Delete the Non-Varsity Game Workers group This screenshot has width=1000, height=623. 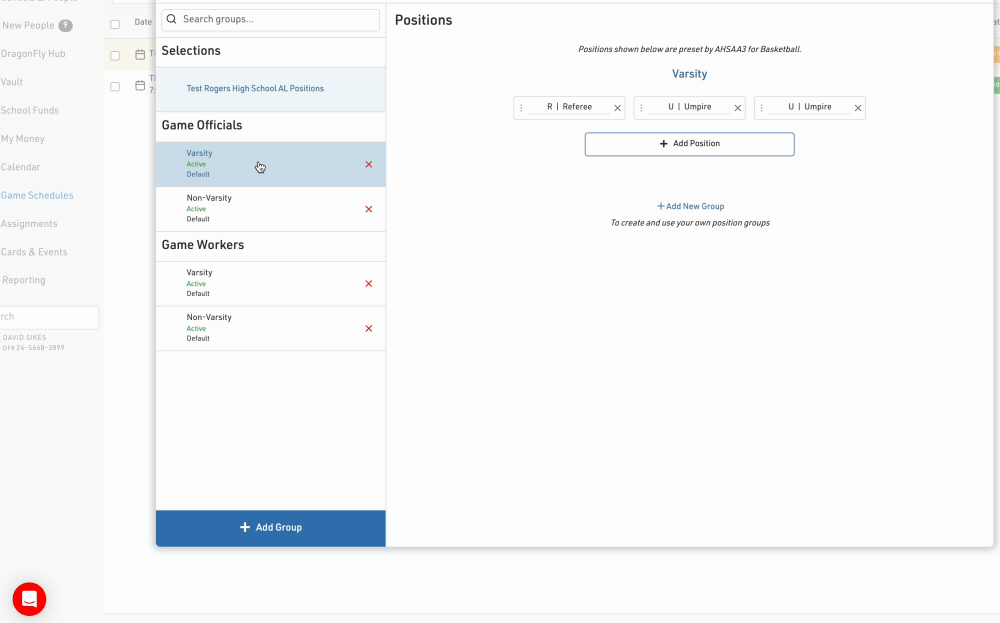pyautogui.click(x=369, y=329)
